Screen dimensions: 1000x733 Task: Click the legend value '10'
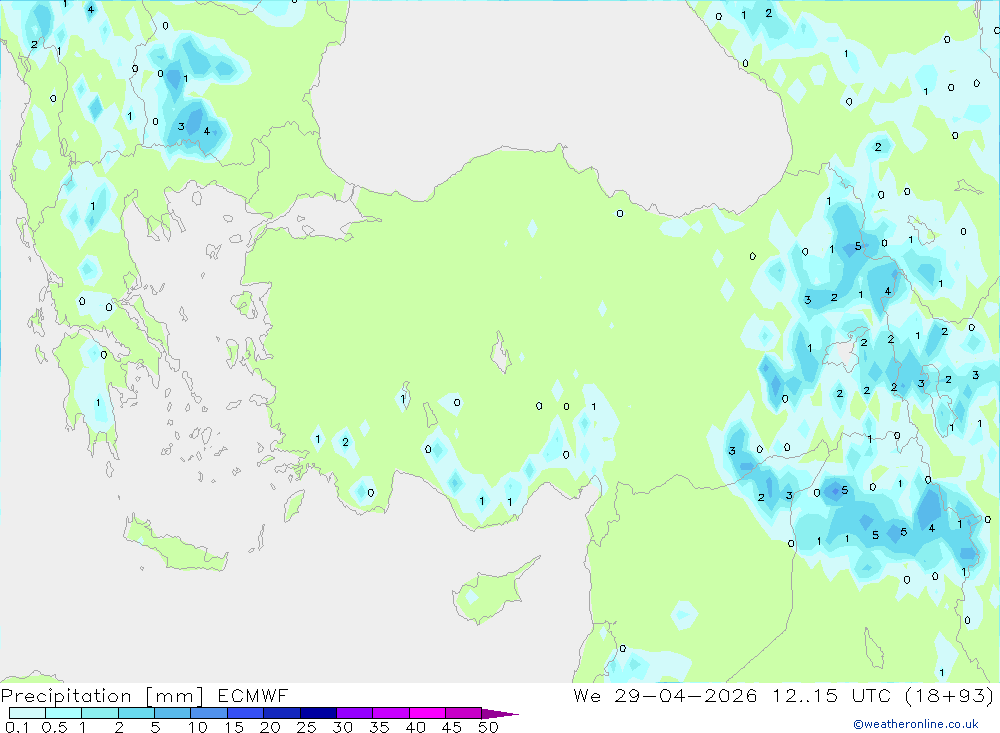click(198, 727)
